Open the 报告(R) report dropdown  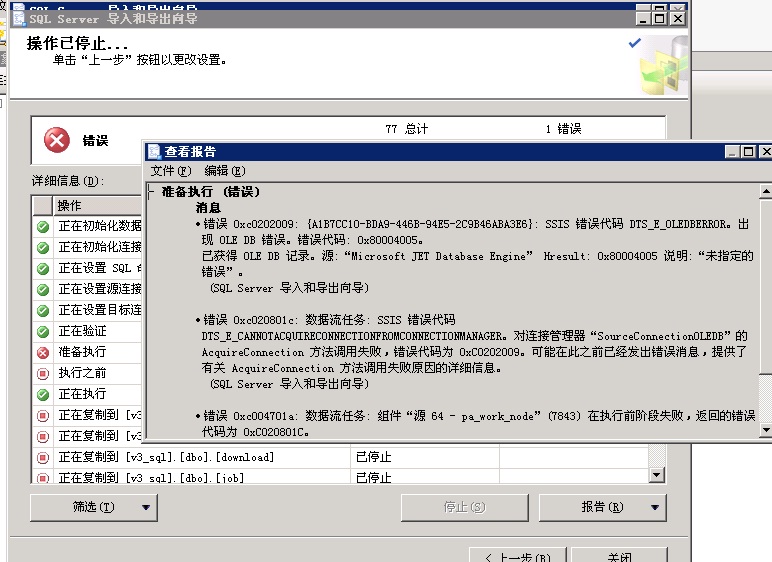601,507
